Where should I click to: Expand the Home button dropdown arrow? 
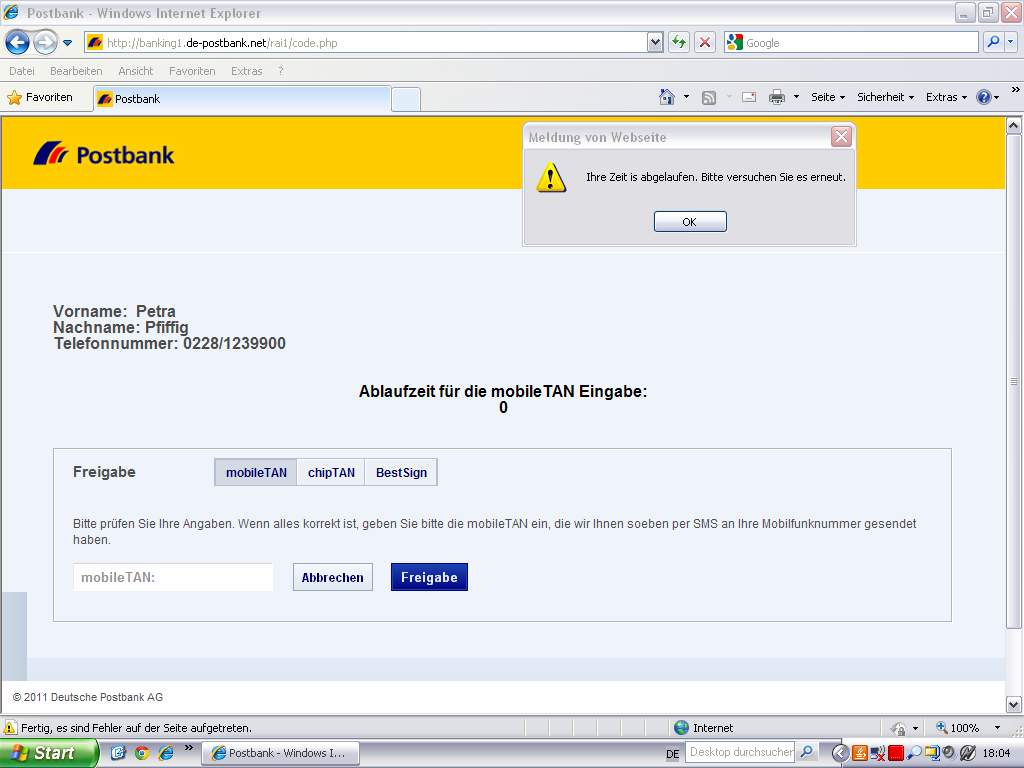click(686, 97)
